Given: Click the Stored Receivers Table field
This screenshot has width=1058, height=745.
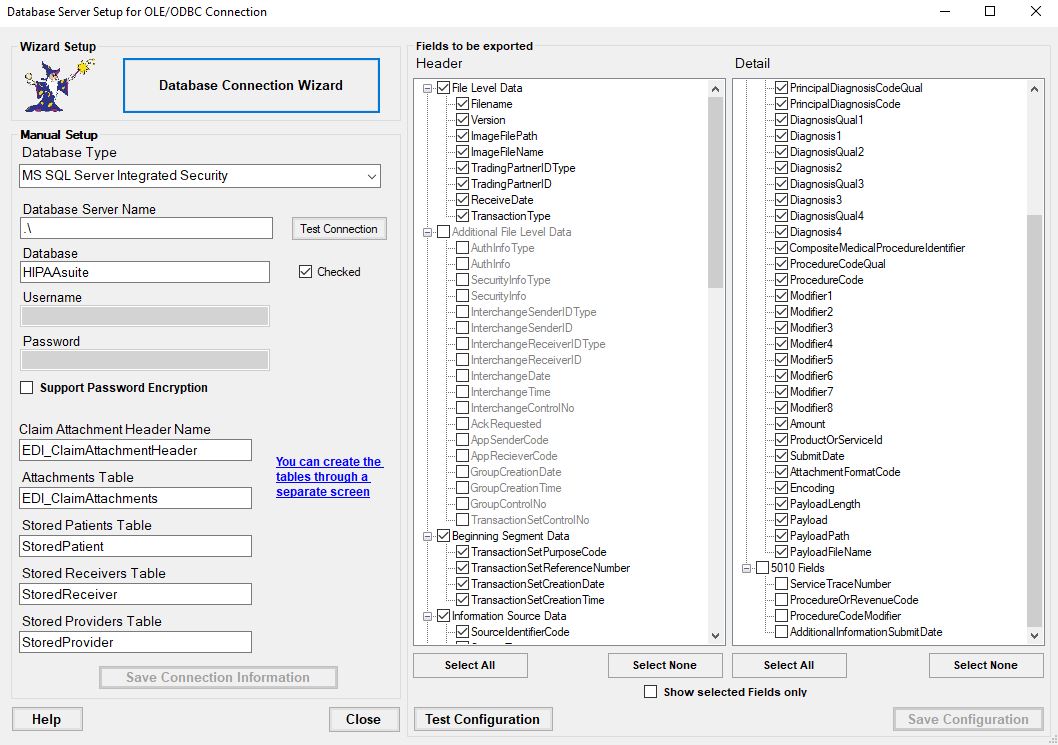Looking at the screenshot, I should (136, 594).
